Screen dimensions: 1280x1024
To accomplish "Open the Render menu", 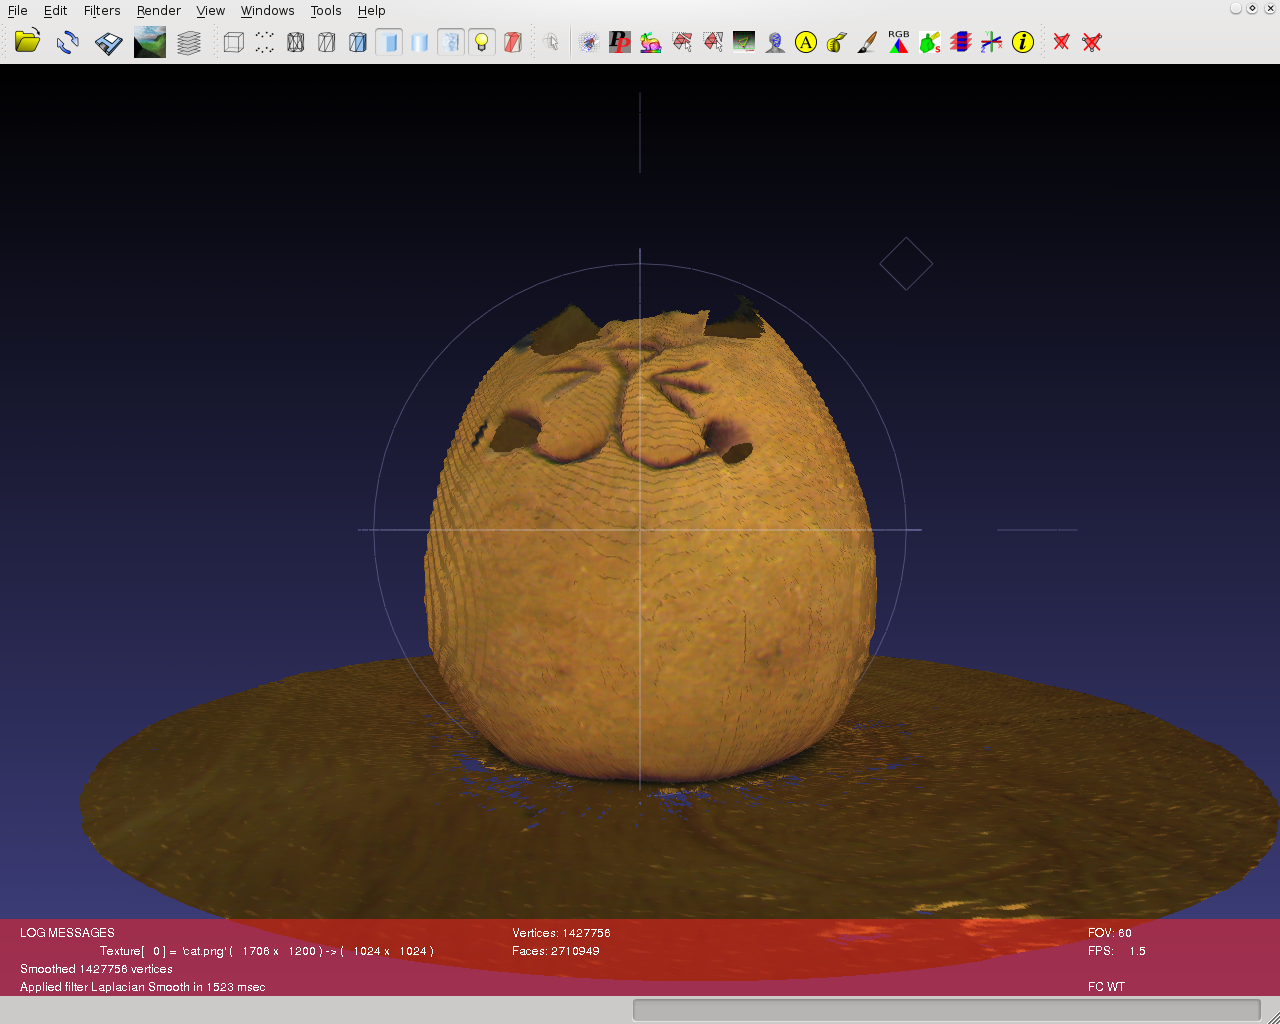I will (158, 11).
